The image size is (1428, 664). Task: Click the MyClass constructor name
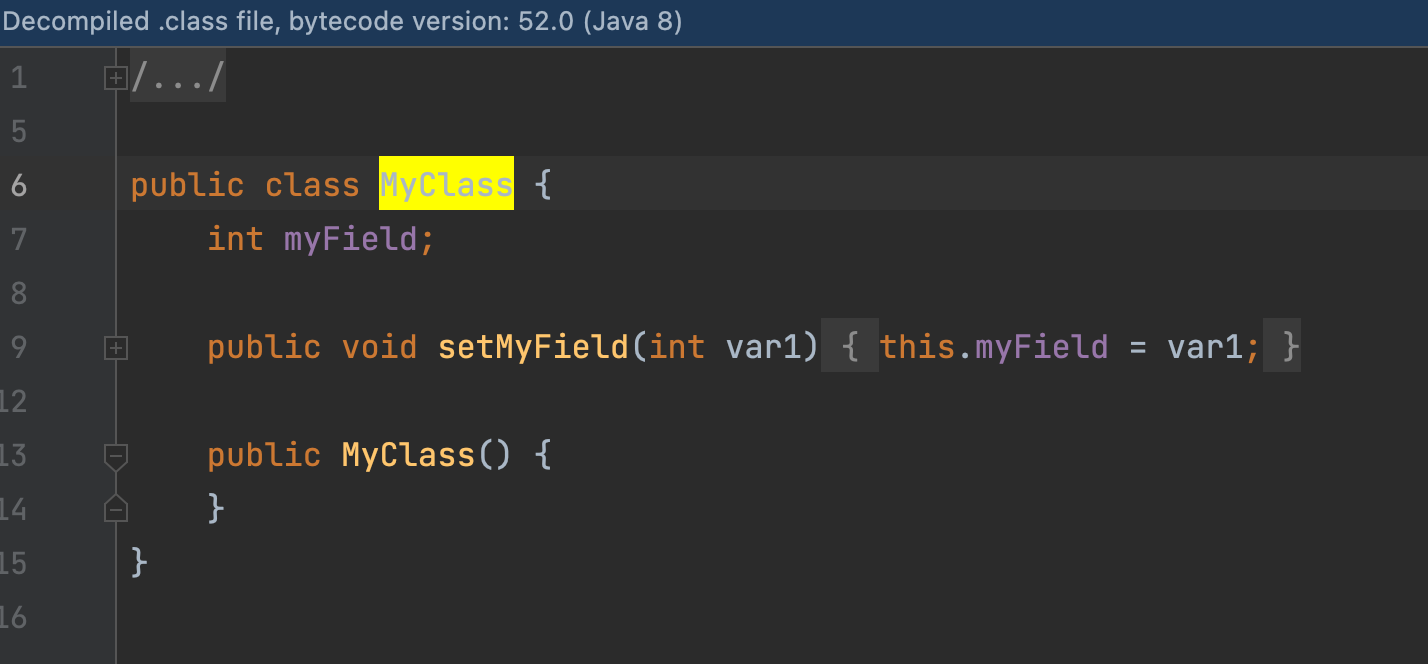[x=408, y=455]
